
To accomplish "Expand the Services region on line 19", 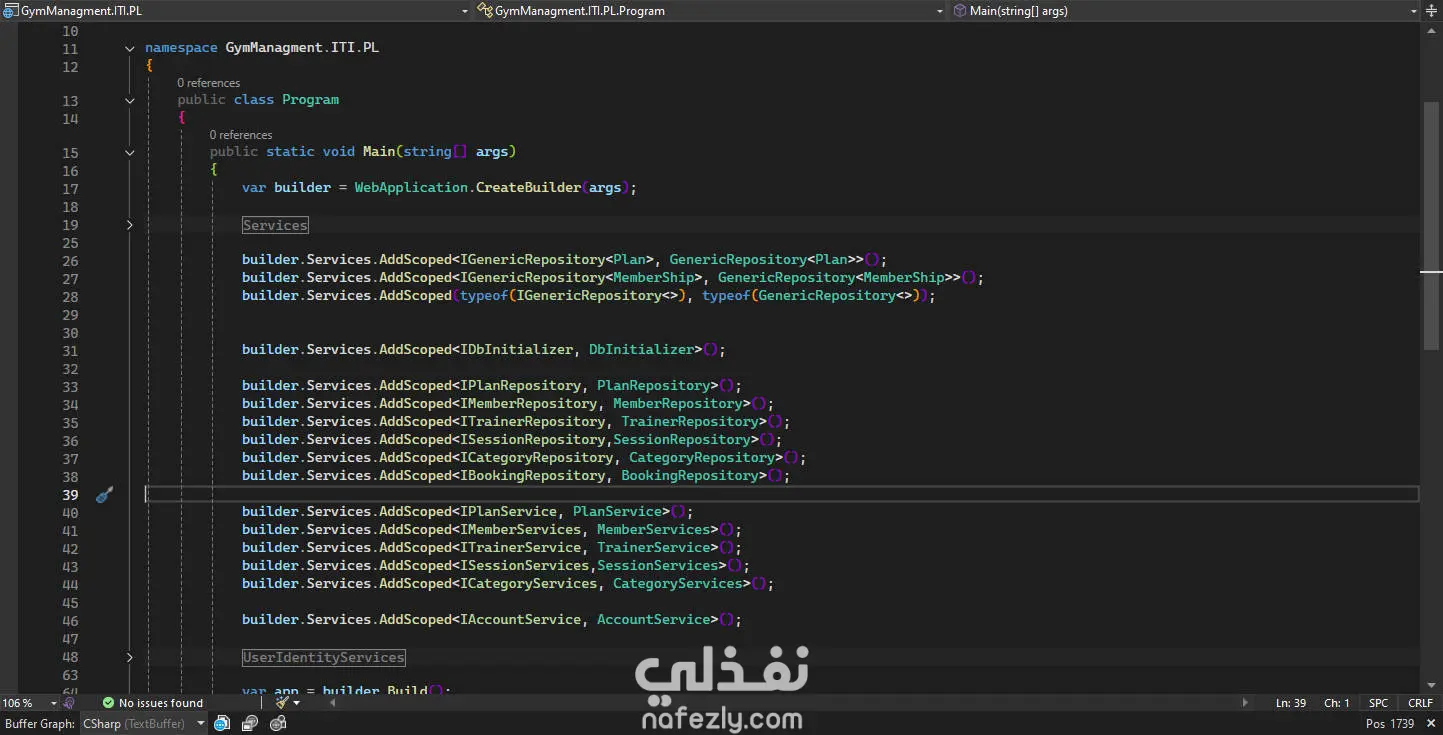I will (x=130, y=225).
